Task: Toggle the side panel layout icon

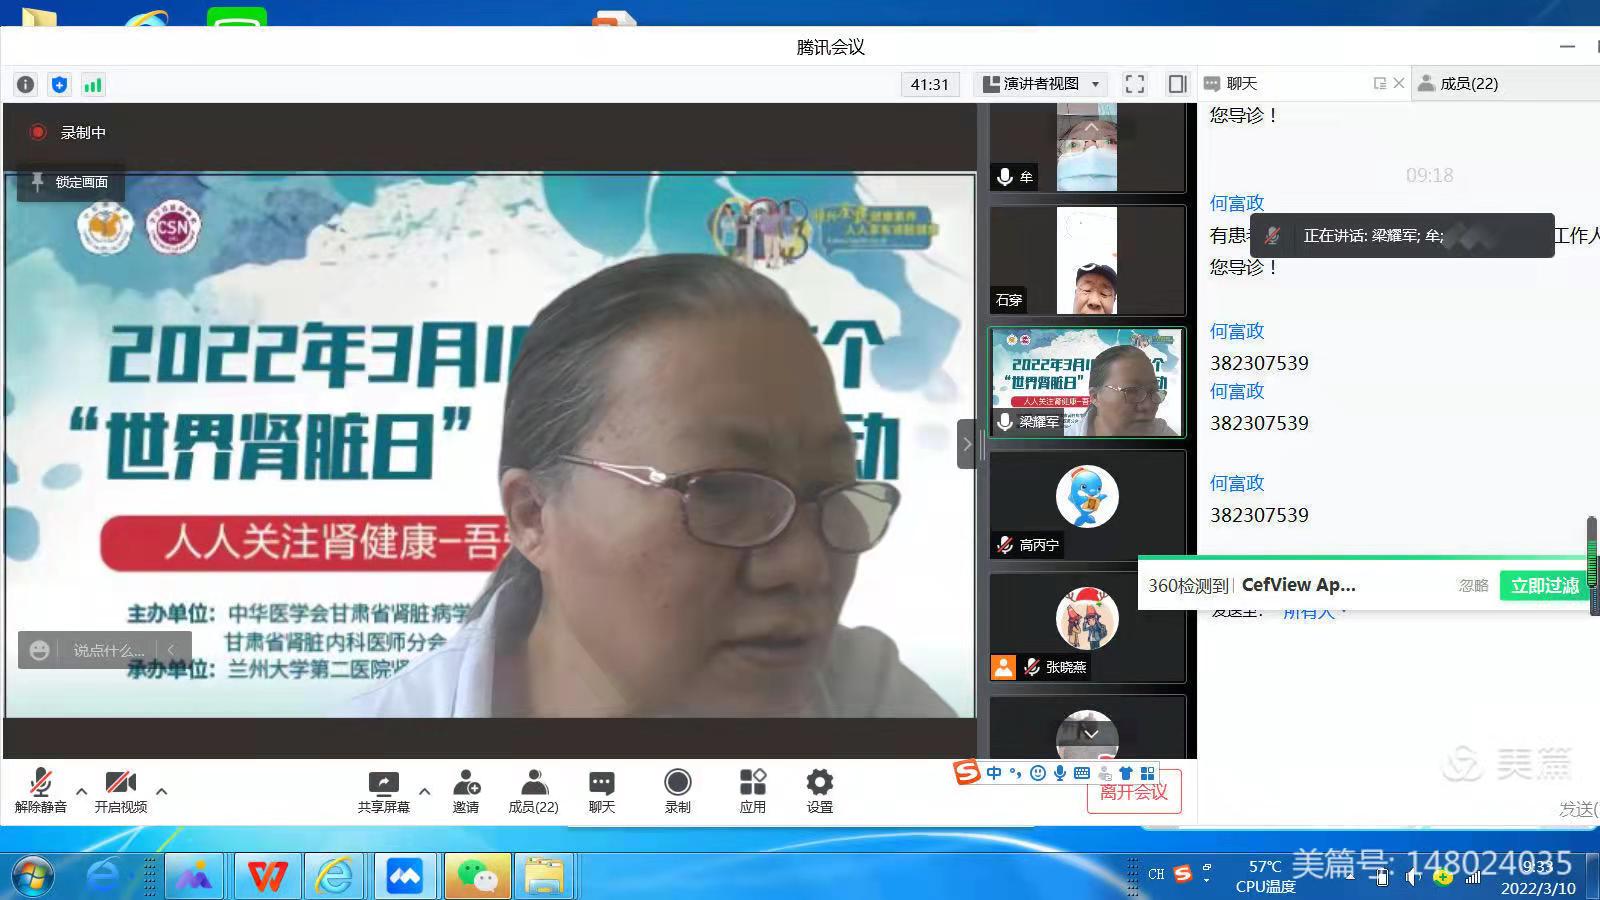Action: tap(1177, 84)
